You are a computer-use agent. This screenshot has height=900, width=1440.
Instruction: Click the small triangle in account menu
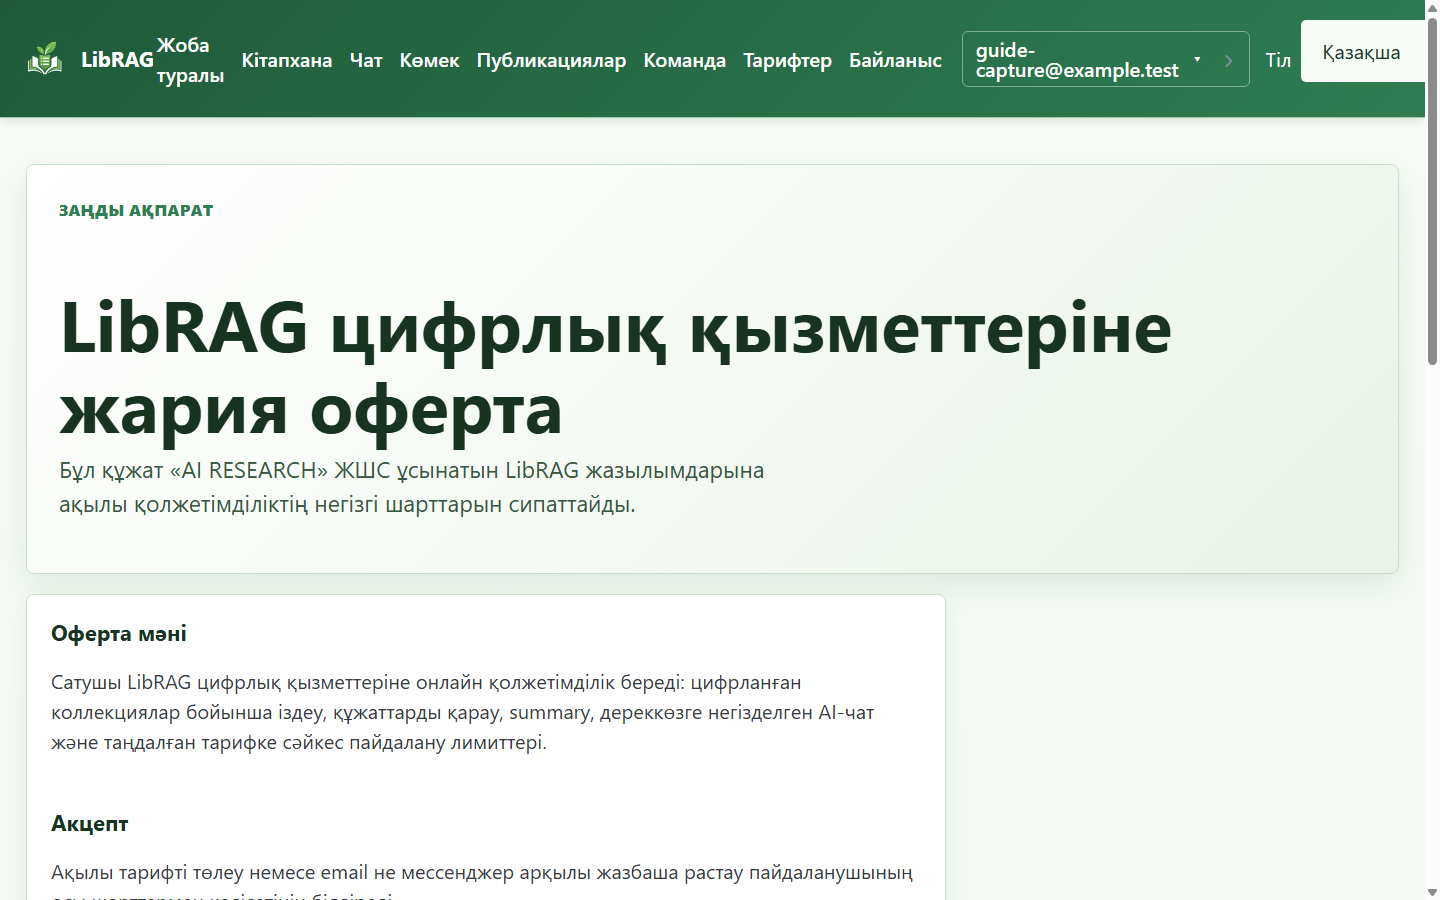point(1197,59)
